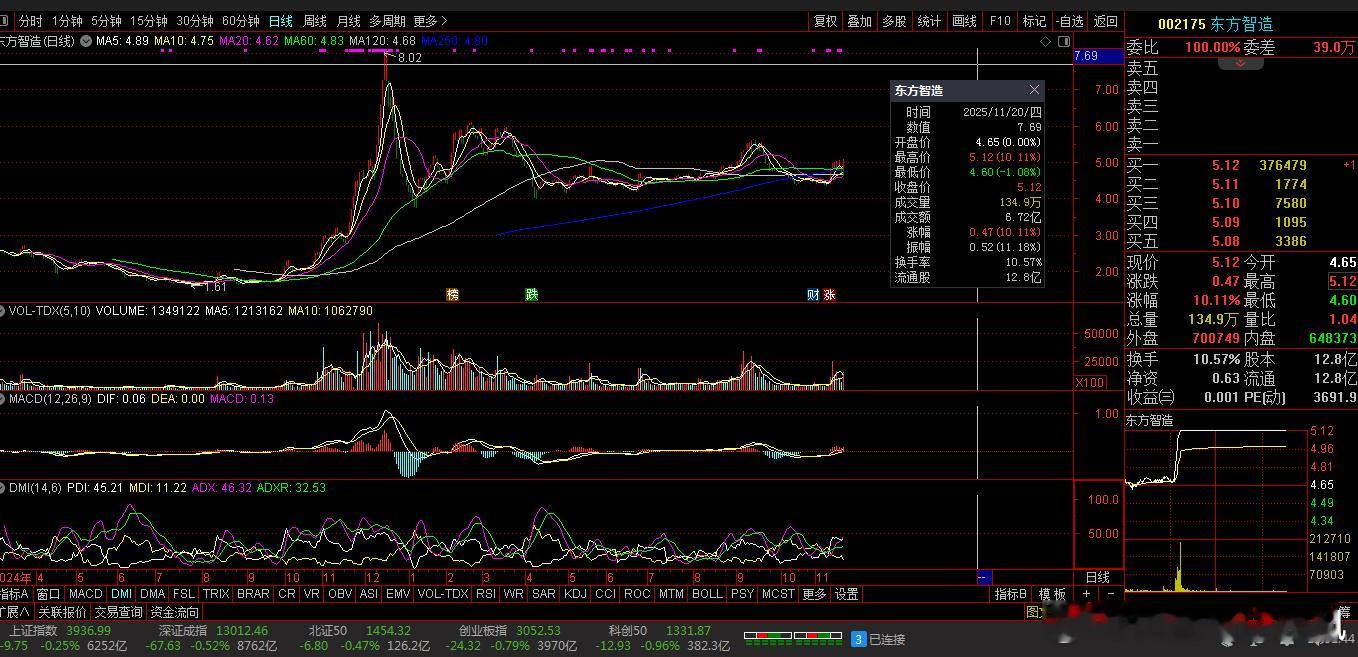Click the 榜 marker on the chart
Viewport: 1358px width, 657px height.
pos(452,294)
